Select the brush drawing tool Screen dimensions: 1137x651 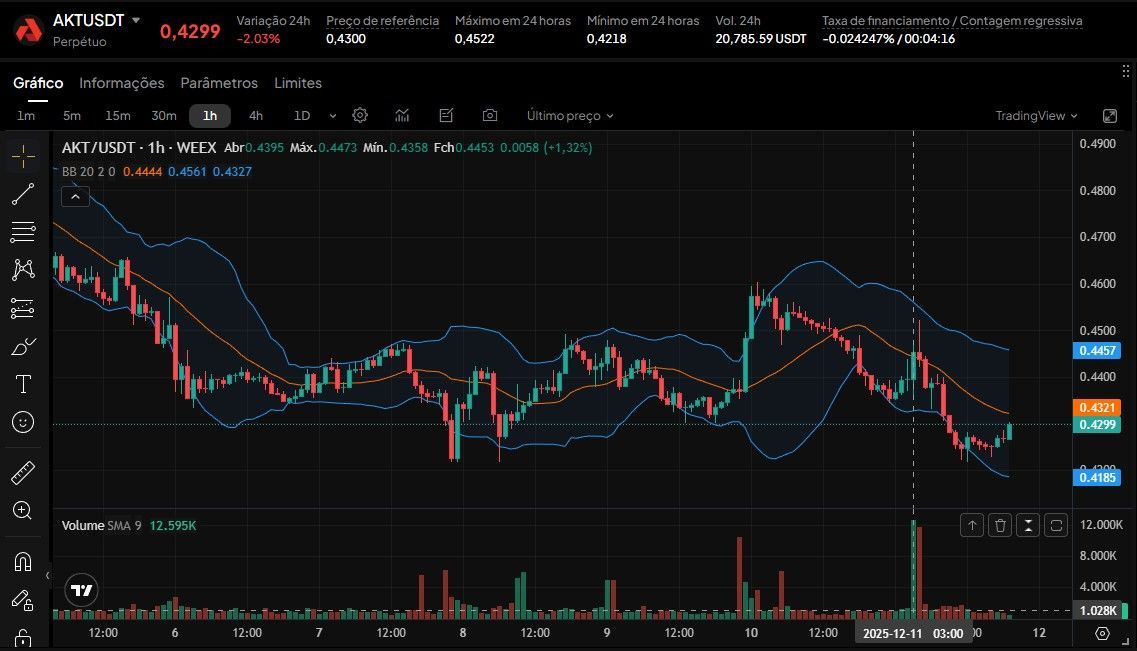(x=23, y=346)
